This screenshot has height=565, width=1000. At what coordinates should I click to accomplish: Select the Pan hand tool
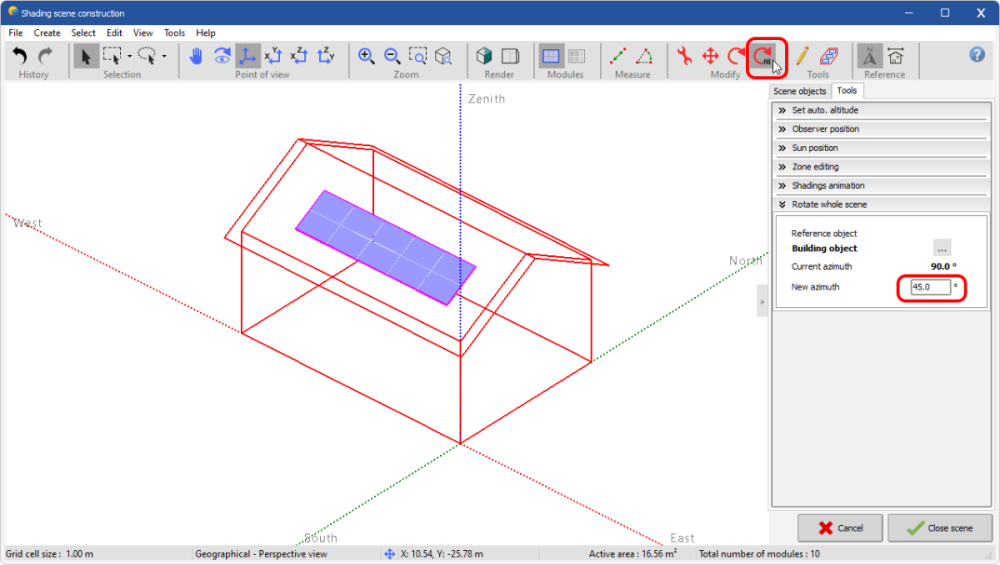pyautogui.click(x=196, y=56)
